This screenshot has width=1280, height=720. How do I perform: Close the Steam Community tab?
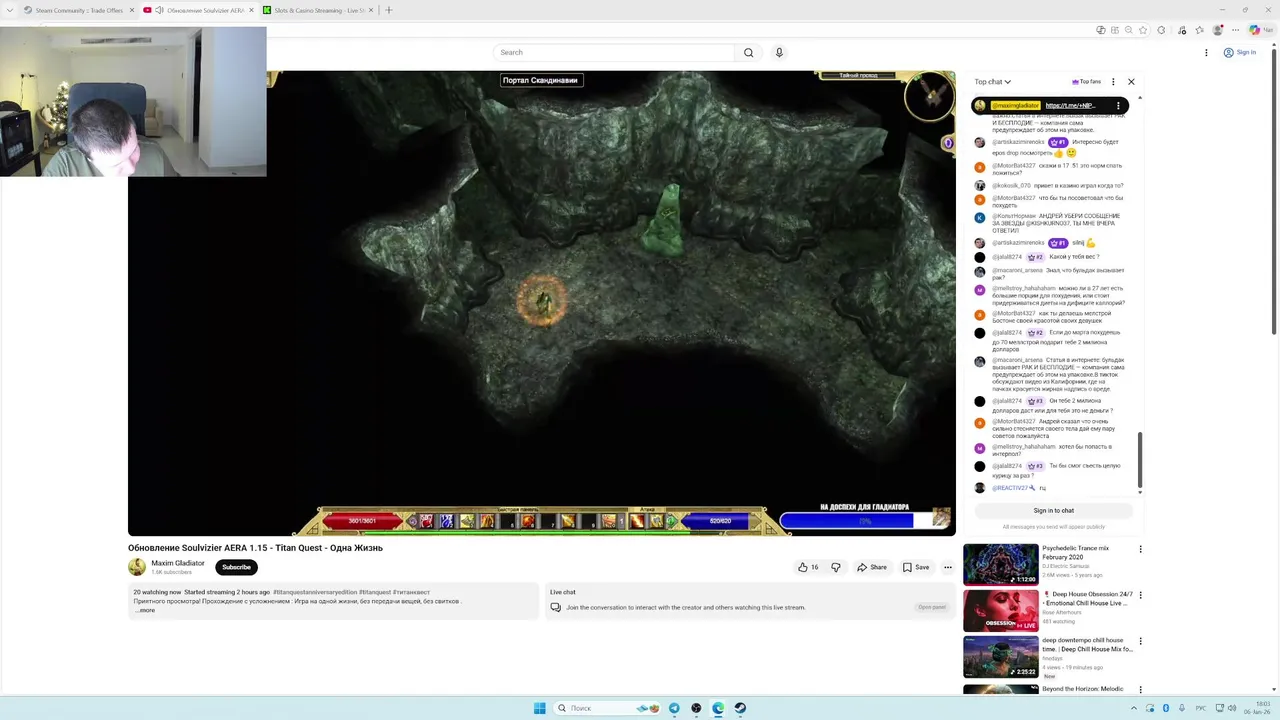(x=131, y=10)
